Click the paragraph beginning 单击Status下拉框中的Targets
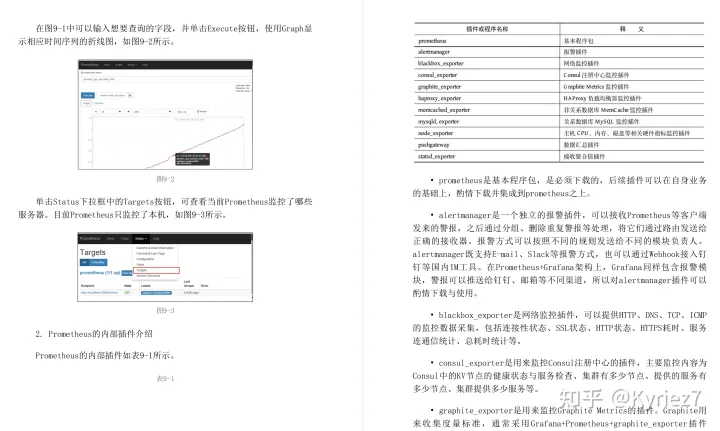This screenshot has width=720, height=431. (x=165, y=208)
